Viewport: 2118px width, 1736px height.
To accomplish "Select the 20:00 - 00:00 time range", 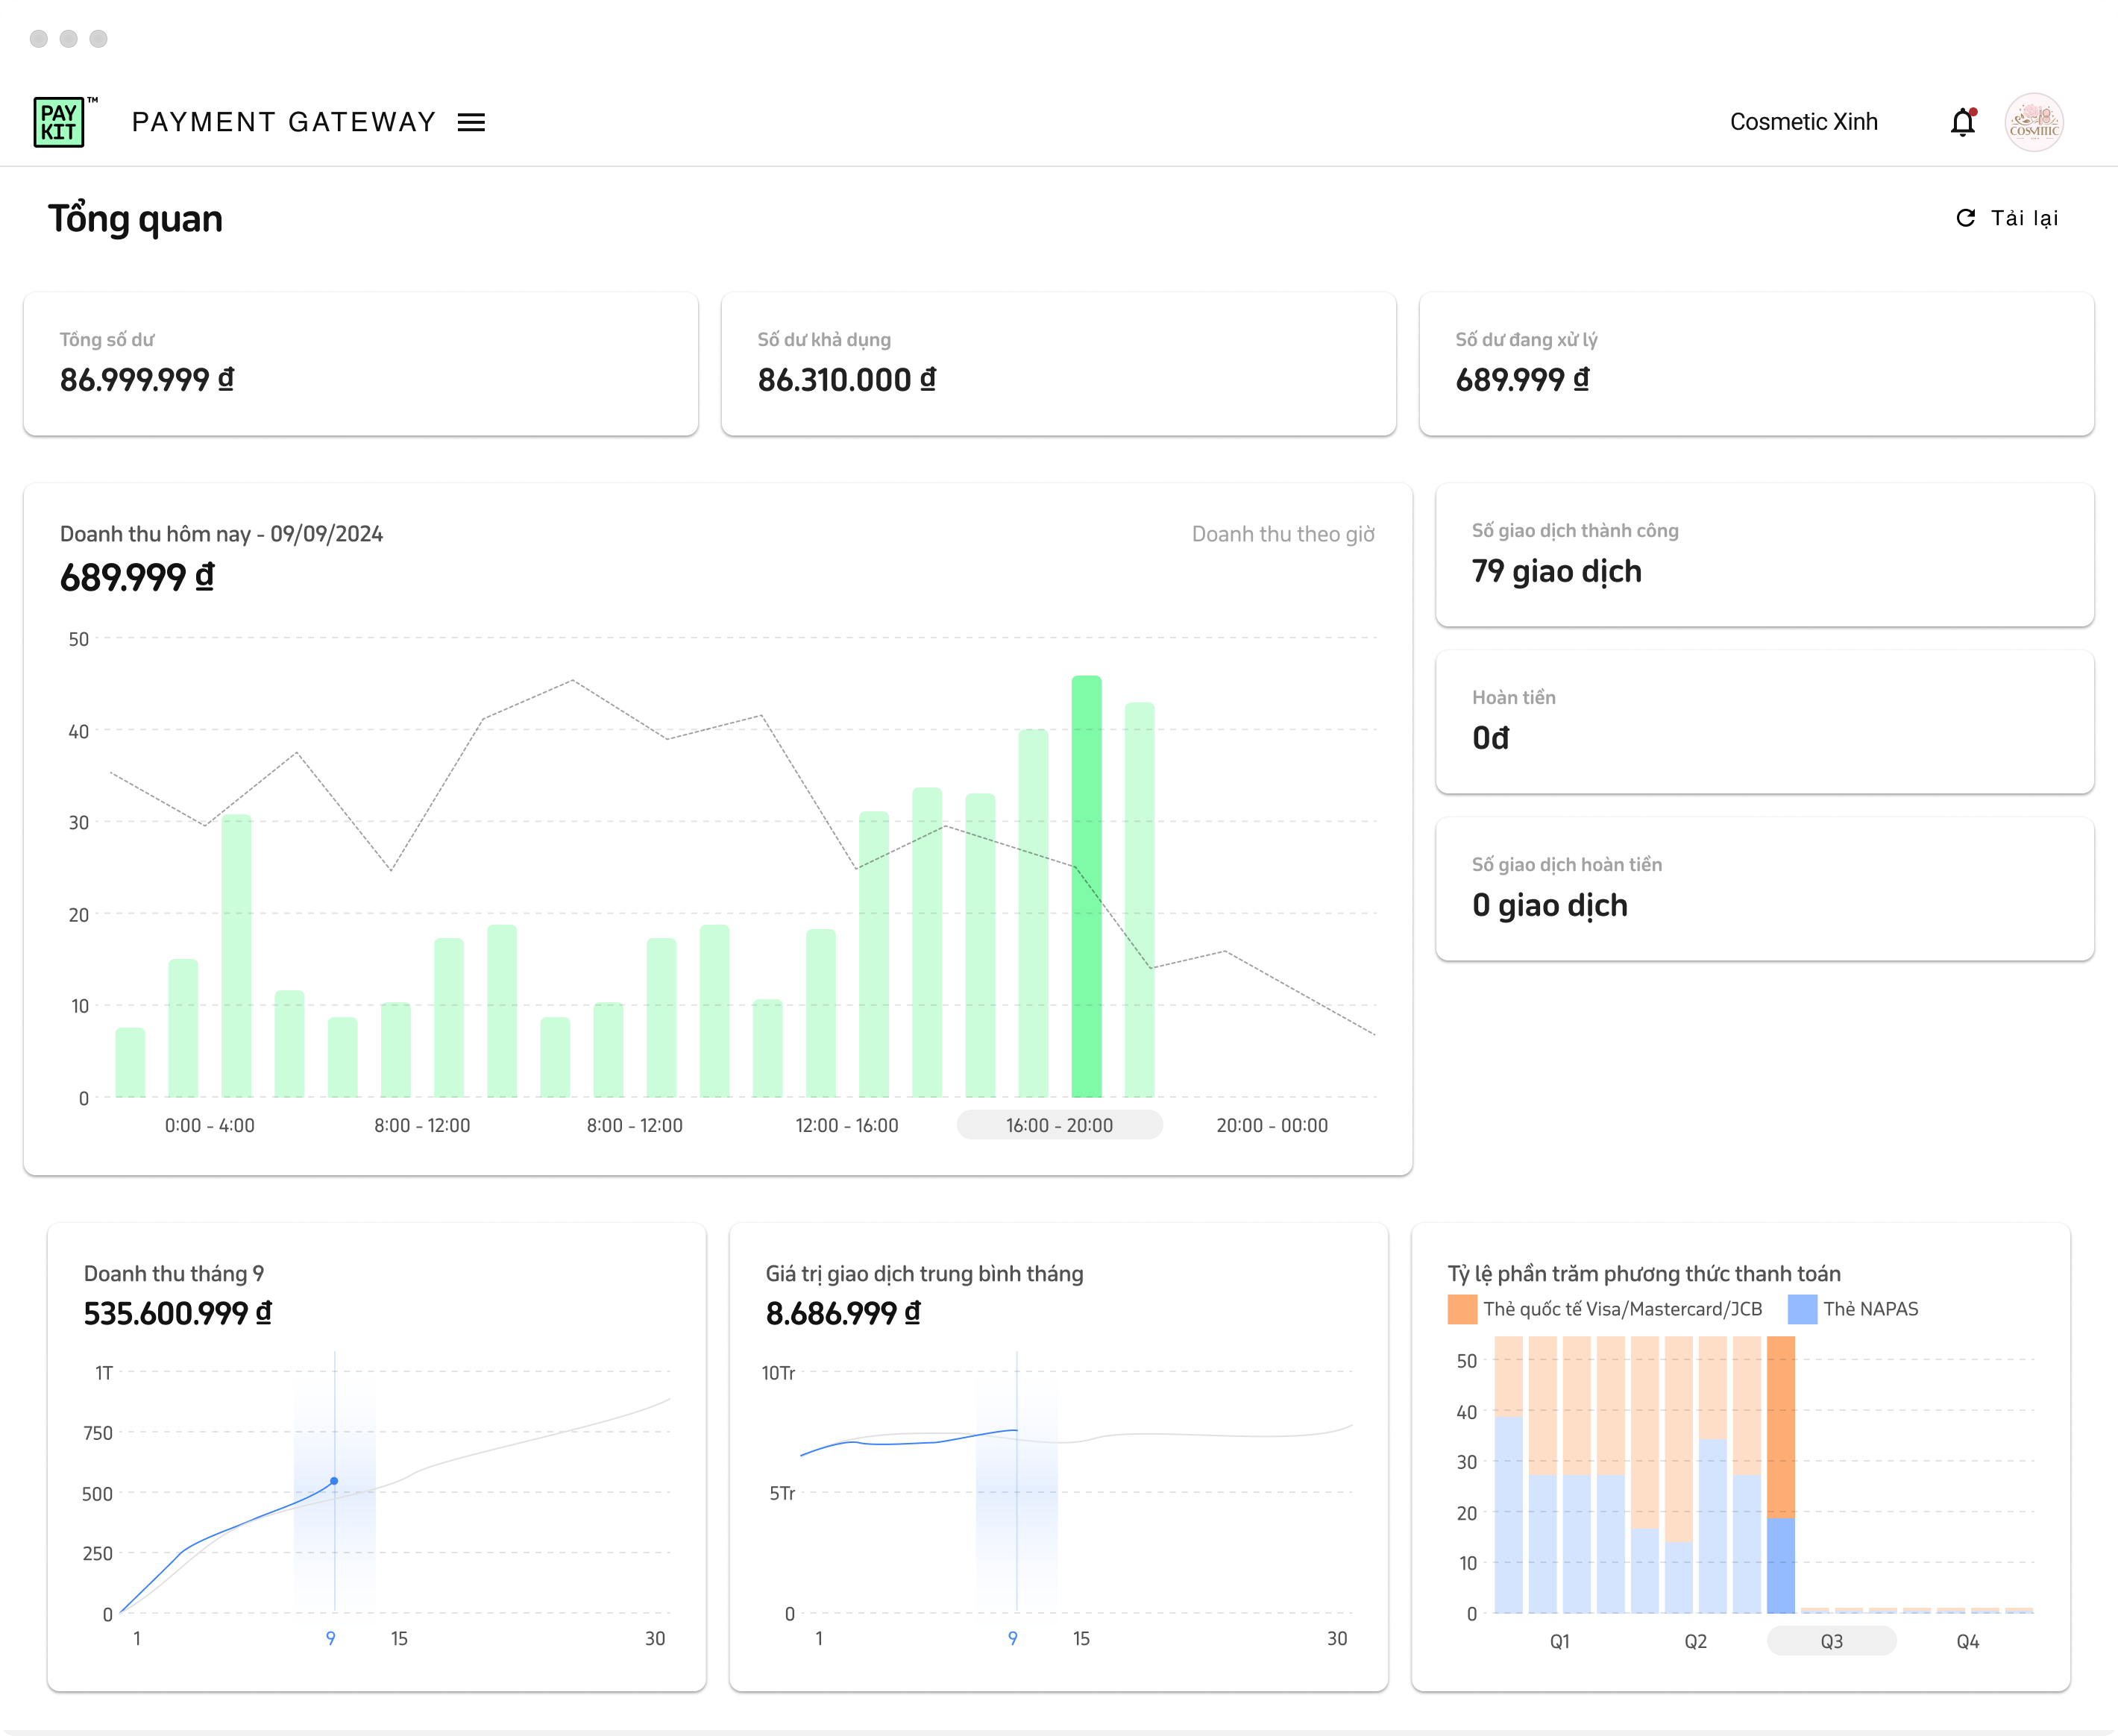I will (x=1271, y=1125).
